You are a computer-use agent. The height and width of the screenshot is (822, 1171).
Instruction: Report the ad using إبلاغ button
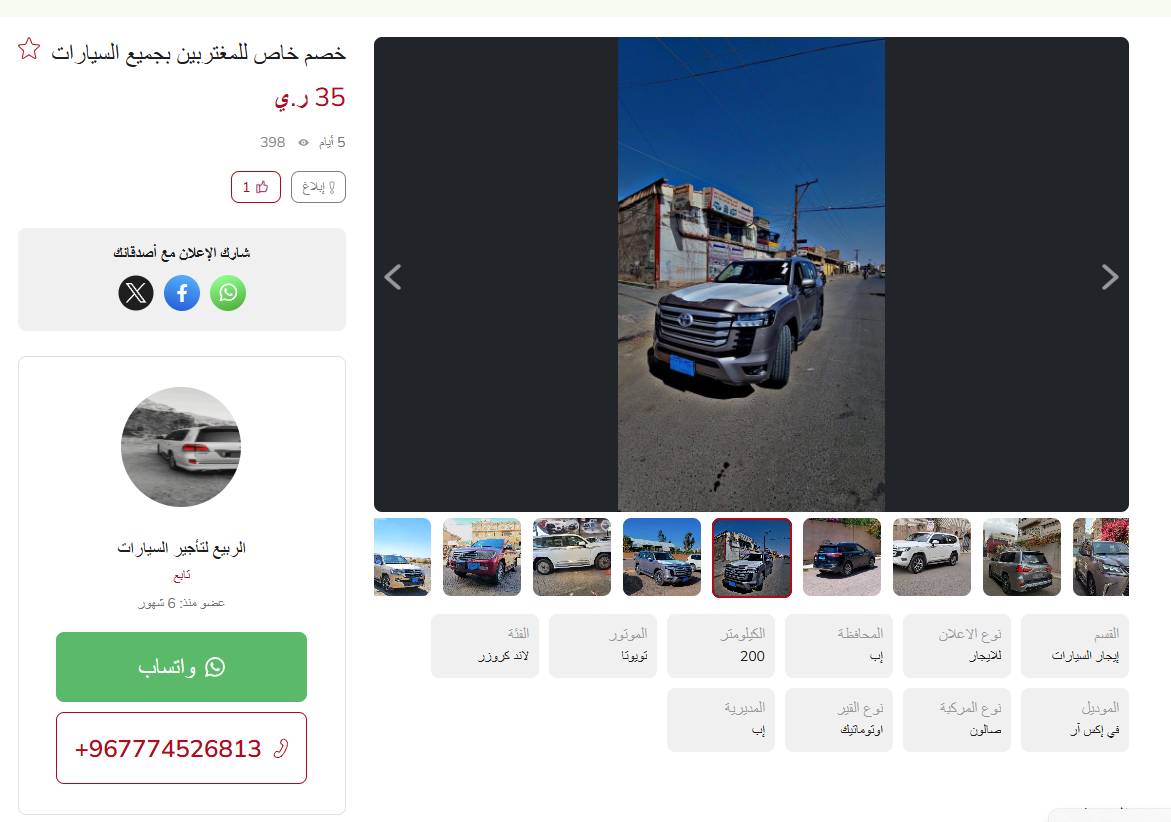tap(318, 187)
